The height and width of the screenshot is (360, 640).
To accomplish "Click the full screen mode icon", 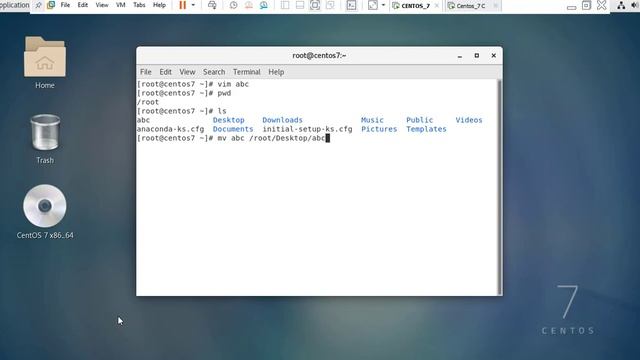I will [x=315, y=5].
